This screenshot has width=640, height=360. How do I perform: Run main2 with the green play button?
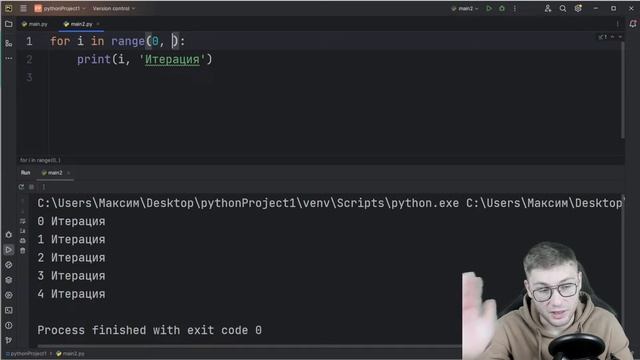click(489, 8)
